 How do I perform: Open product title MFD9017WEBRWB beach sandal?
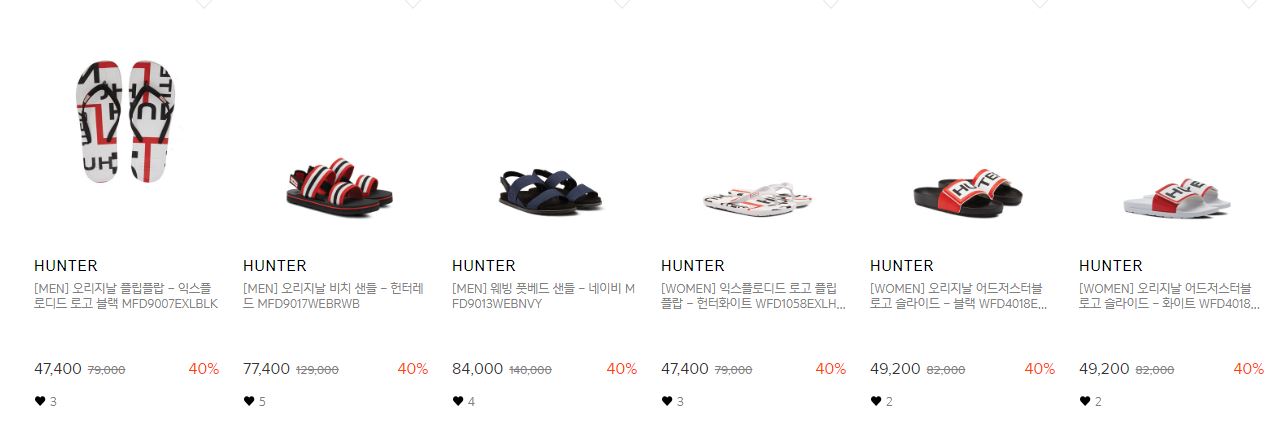tap(334, 296)
